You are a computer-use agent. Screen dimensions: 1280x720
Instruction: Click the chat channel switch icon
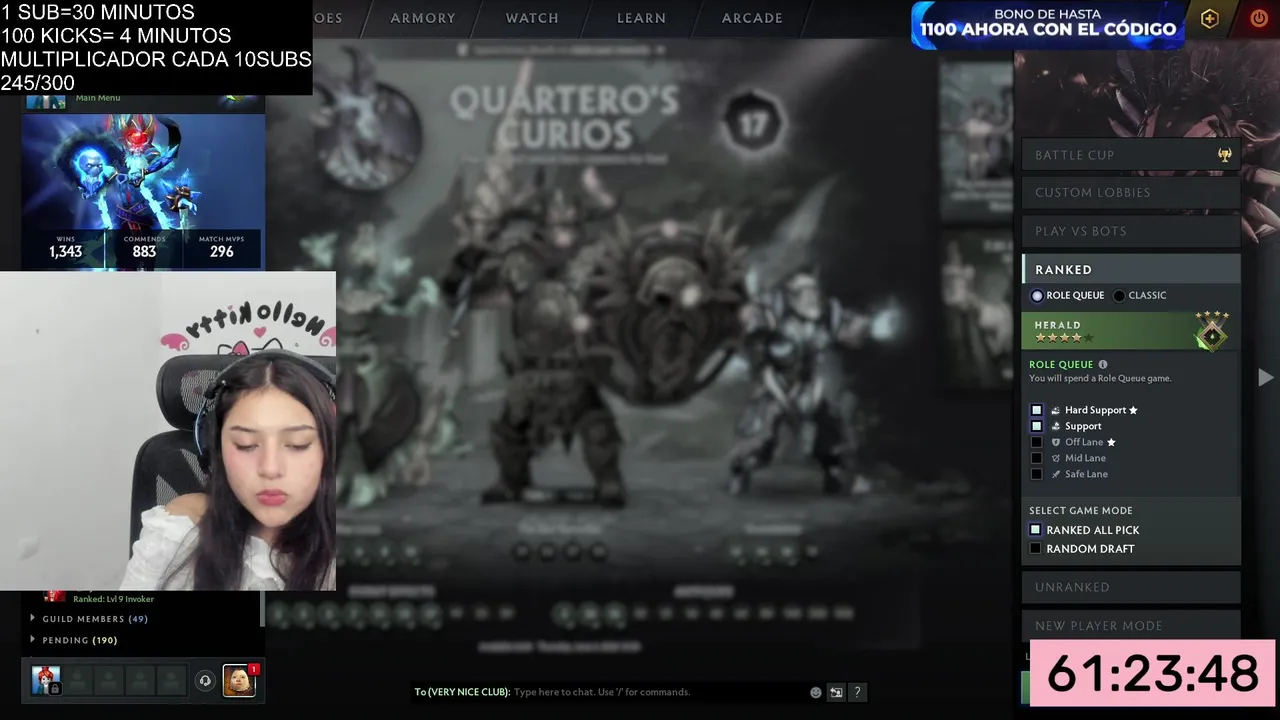coord(836,692)
